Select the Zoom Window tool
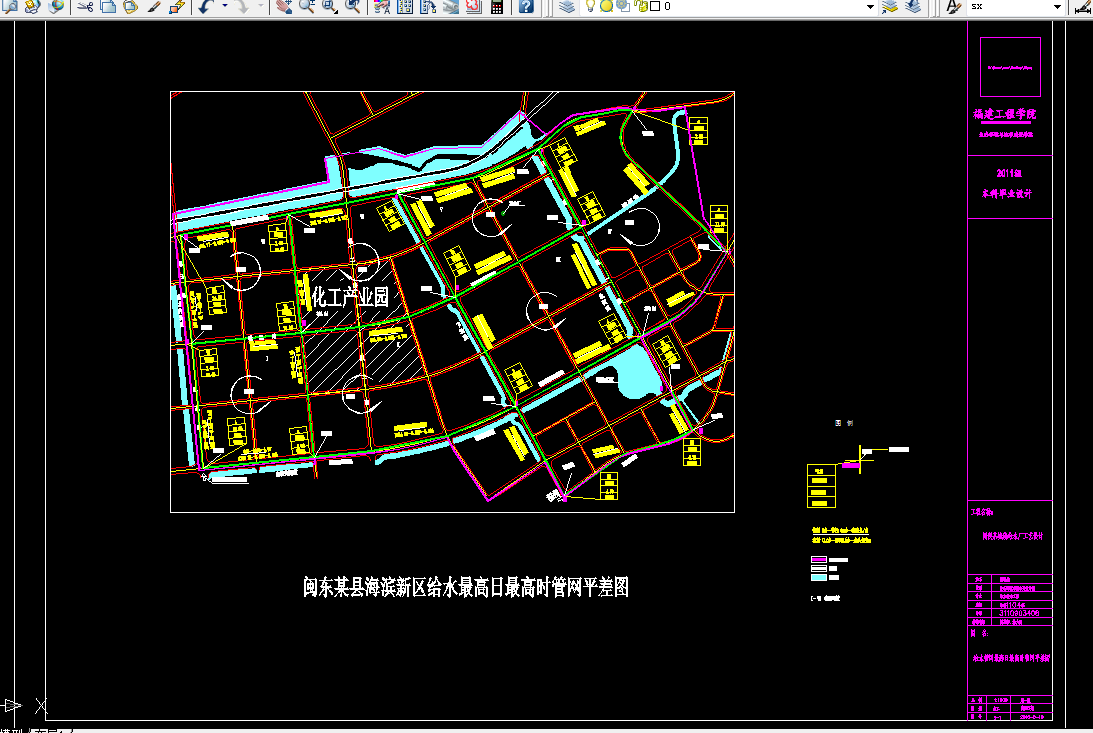 pos(329,6)
